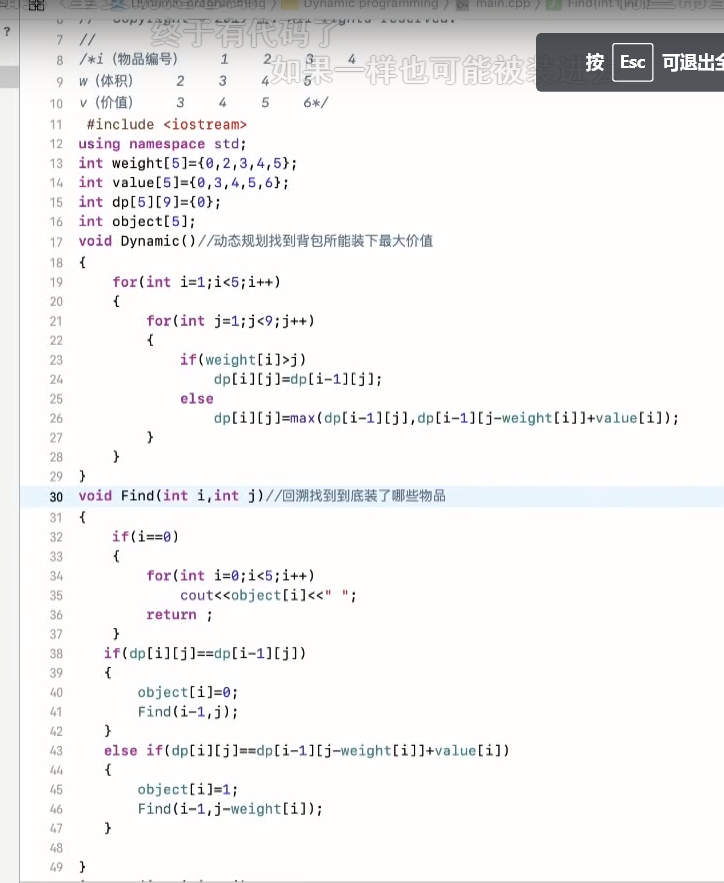Click in the "#include <iostream>" line
The width and height of the screenshot is (724, 883).
(x=167, y=124)
